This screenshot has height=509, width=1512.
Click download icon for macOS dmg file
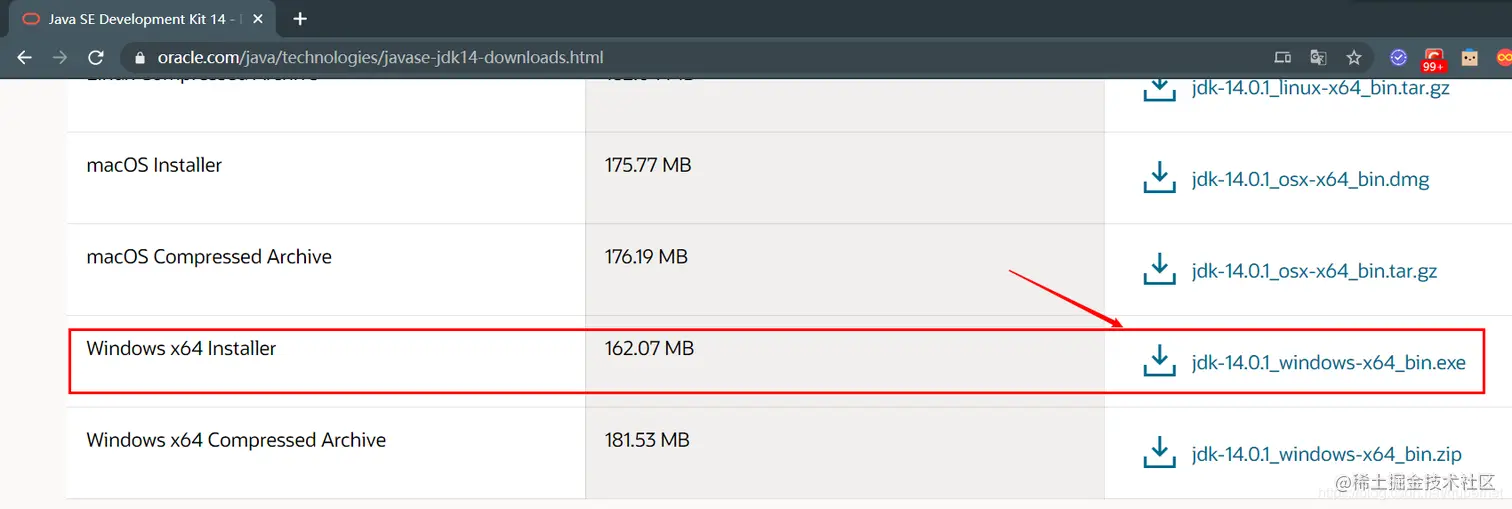(1159, 178)
